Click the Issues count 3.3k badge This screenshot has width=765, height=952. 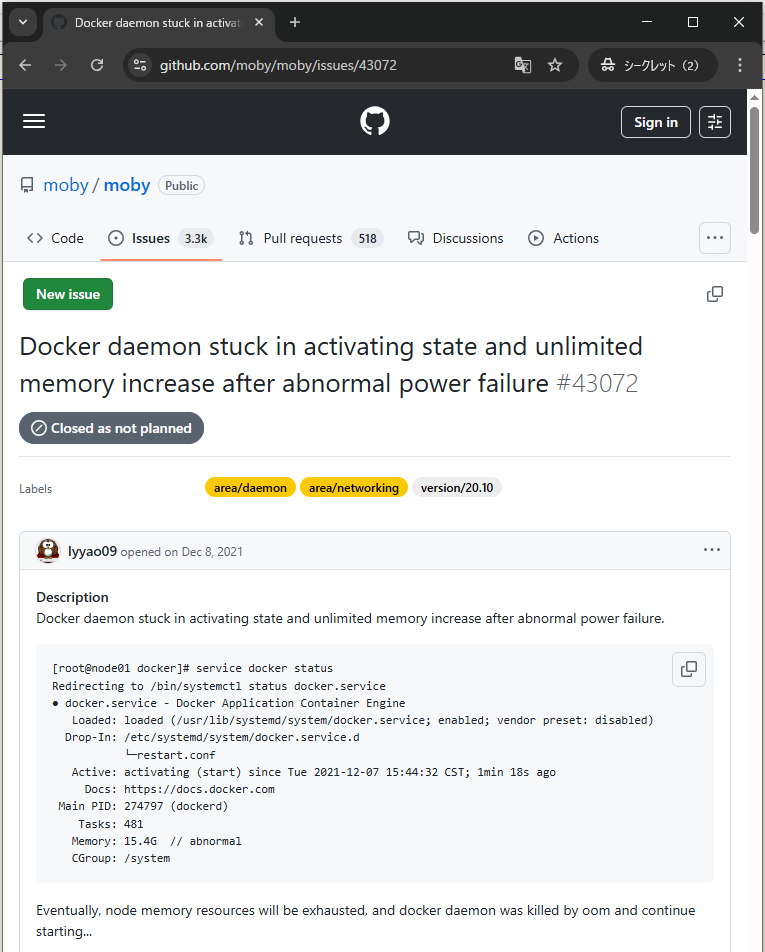tap(196, 239)
